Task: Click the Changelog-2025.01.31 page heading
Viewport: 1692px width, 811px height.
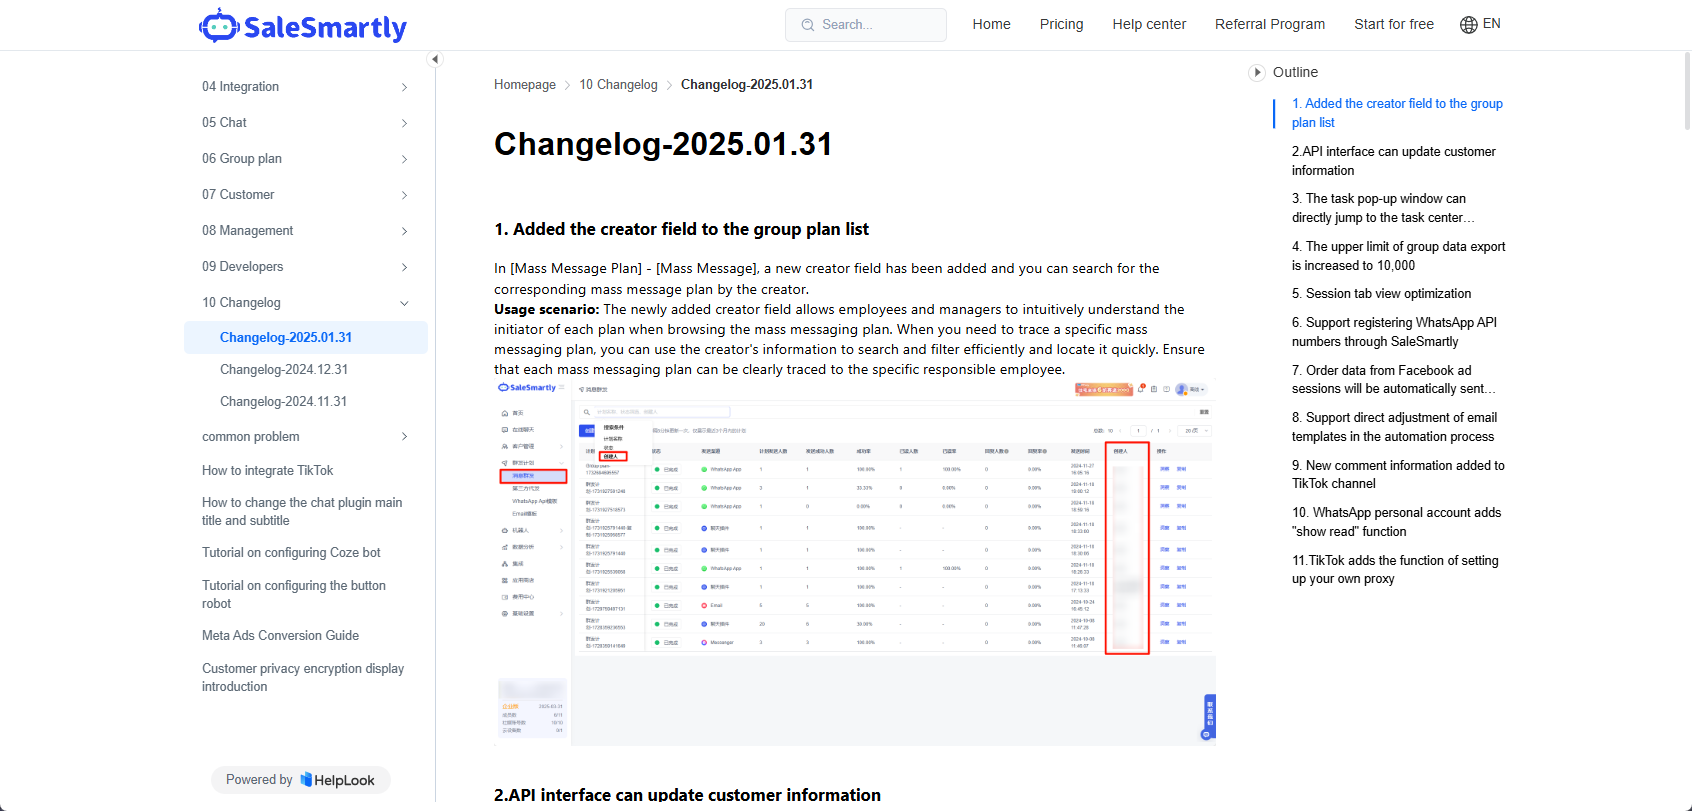Action: (663, 145)
